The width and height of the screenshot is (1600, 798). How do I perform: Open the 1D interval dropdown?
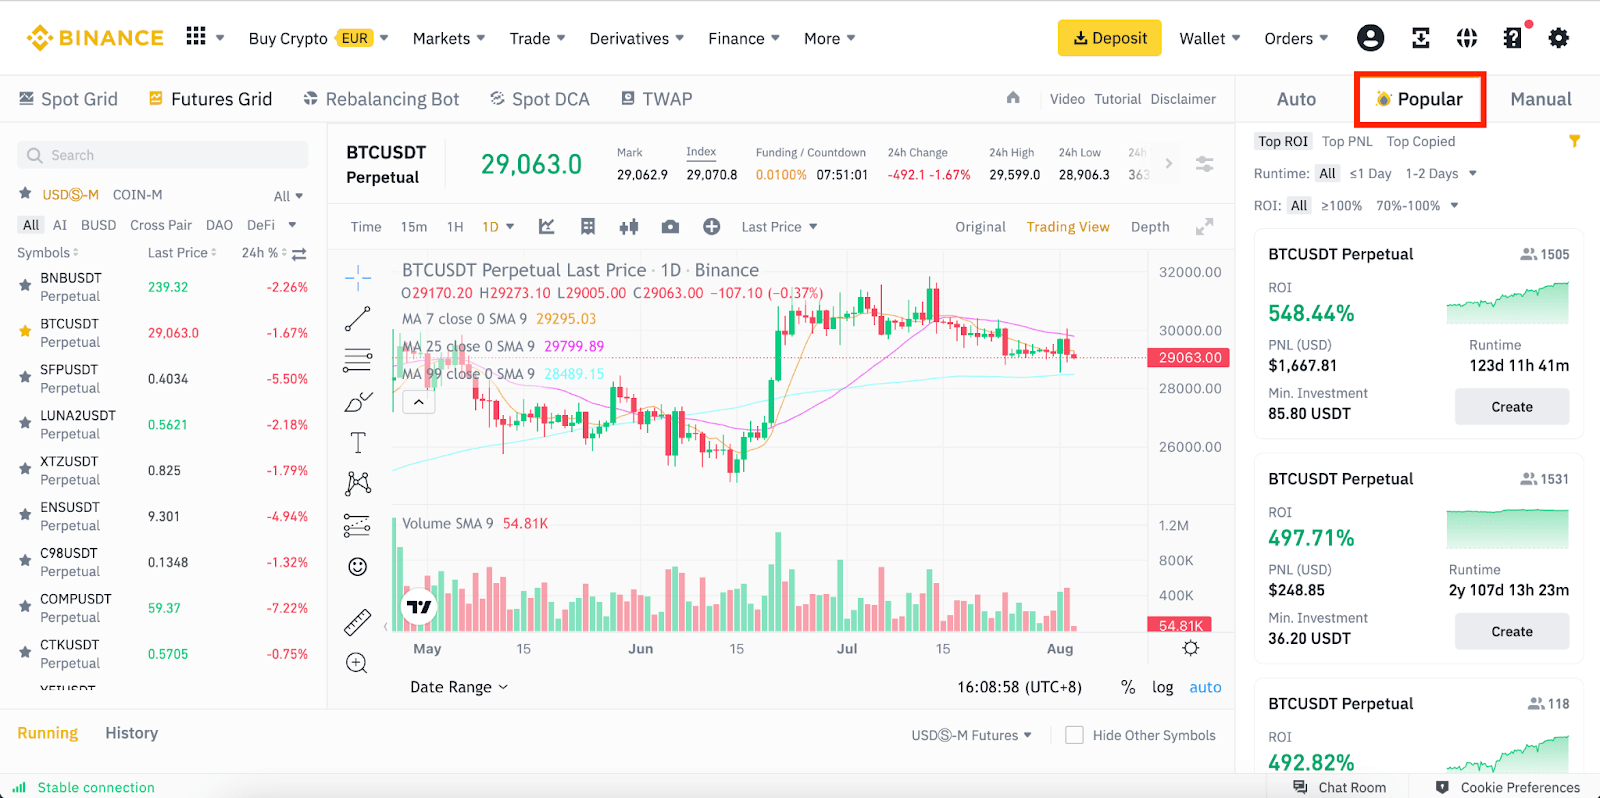point(498,227)
